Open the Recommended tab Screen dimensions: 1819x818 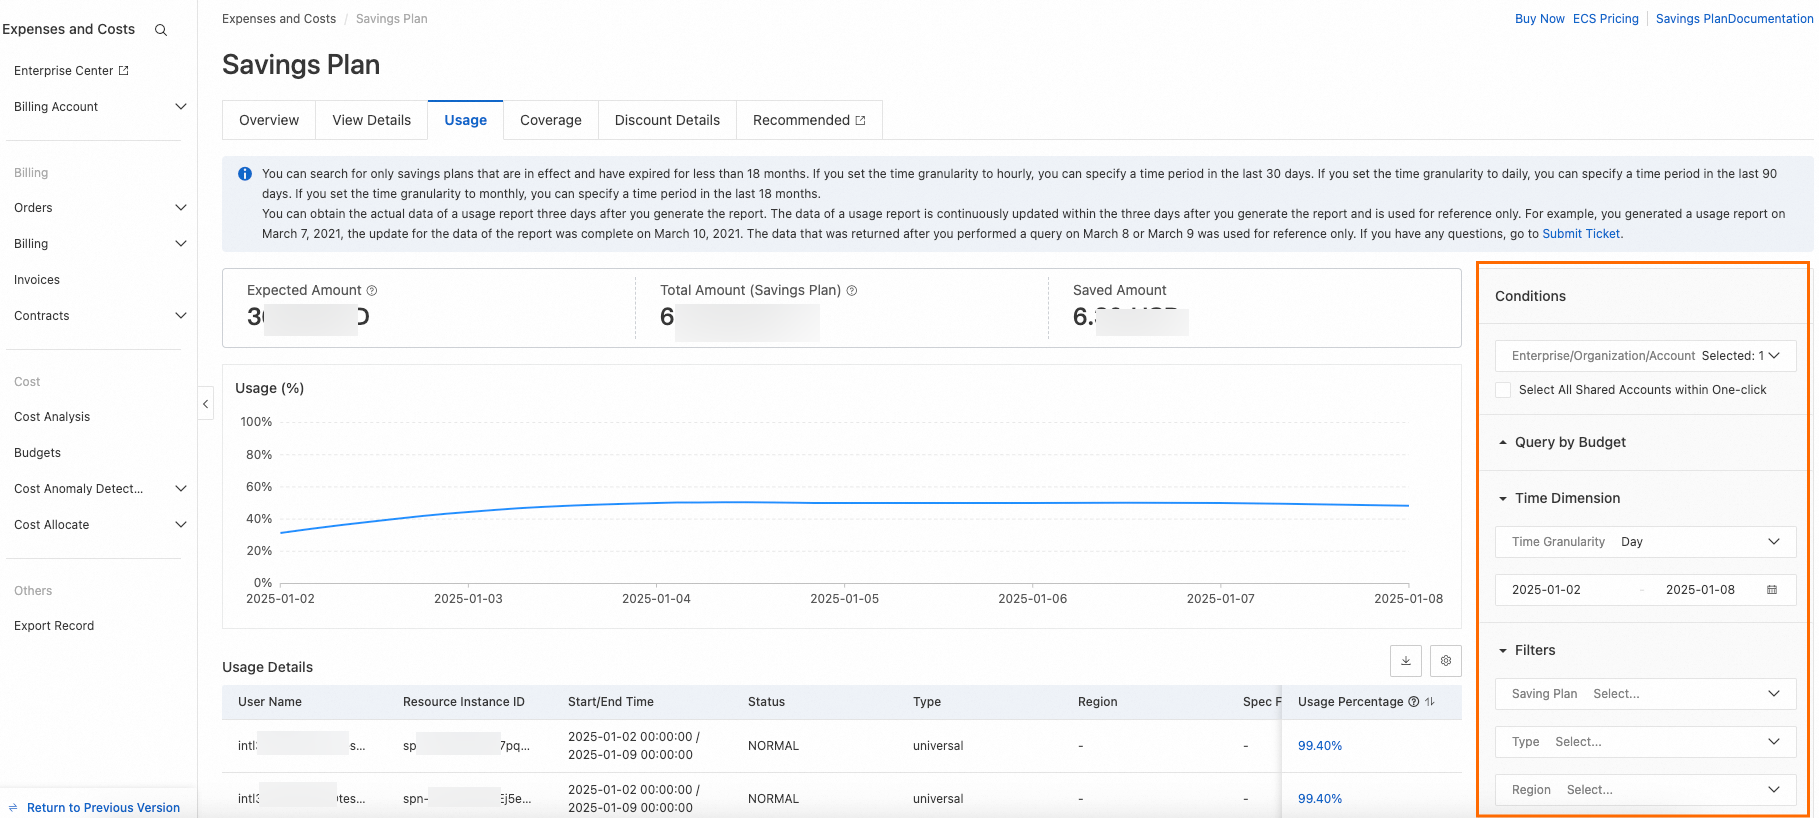tap(809, 120)
